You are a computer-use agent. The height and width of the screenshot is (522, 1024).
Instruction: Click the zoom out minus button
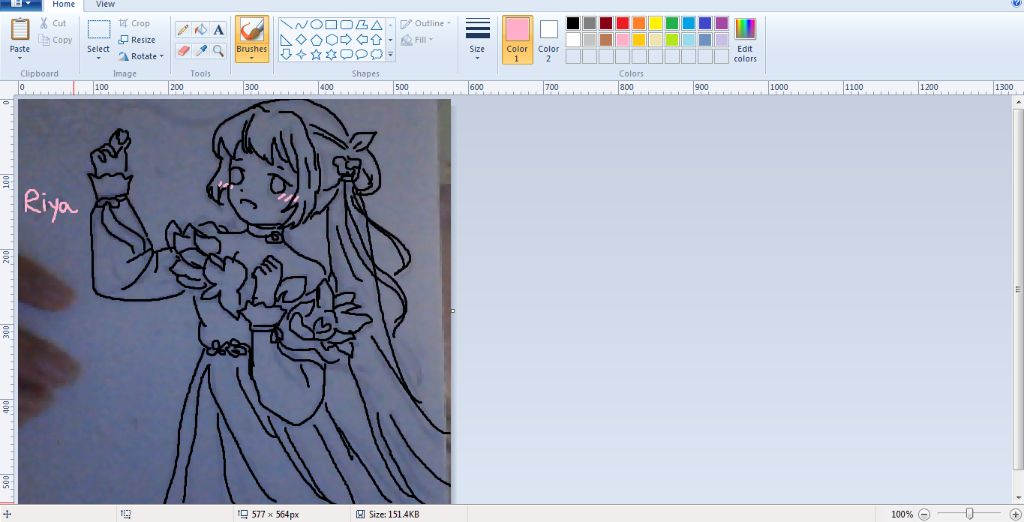[924, 514]
